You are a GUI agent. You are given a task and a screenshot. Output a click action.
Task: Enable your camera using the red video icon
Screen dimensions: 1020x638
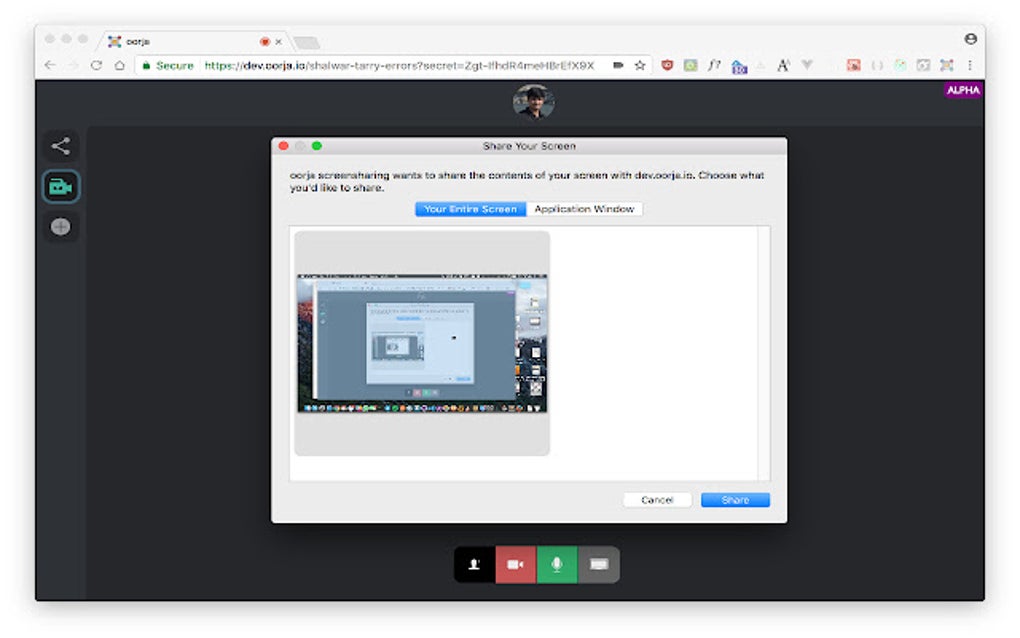[516, 564]
